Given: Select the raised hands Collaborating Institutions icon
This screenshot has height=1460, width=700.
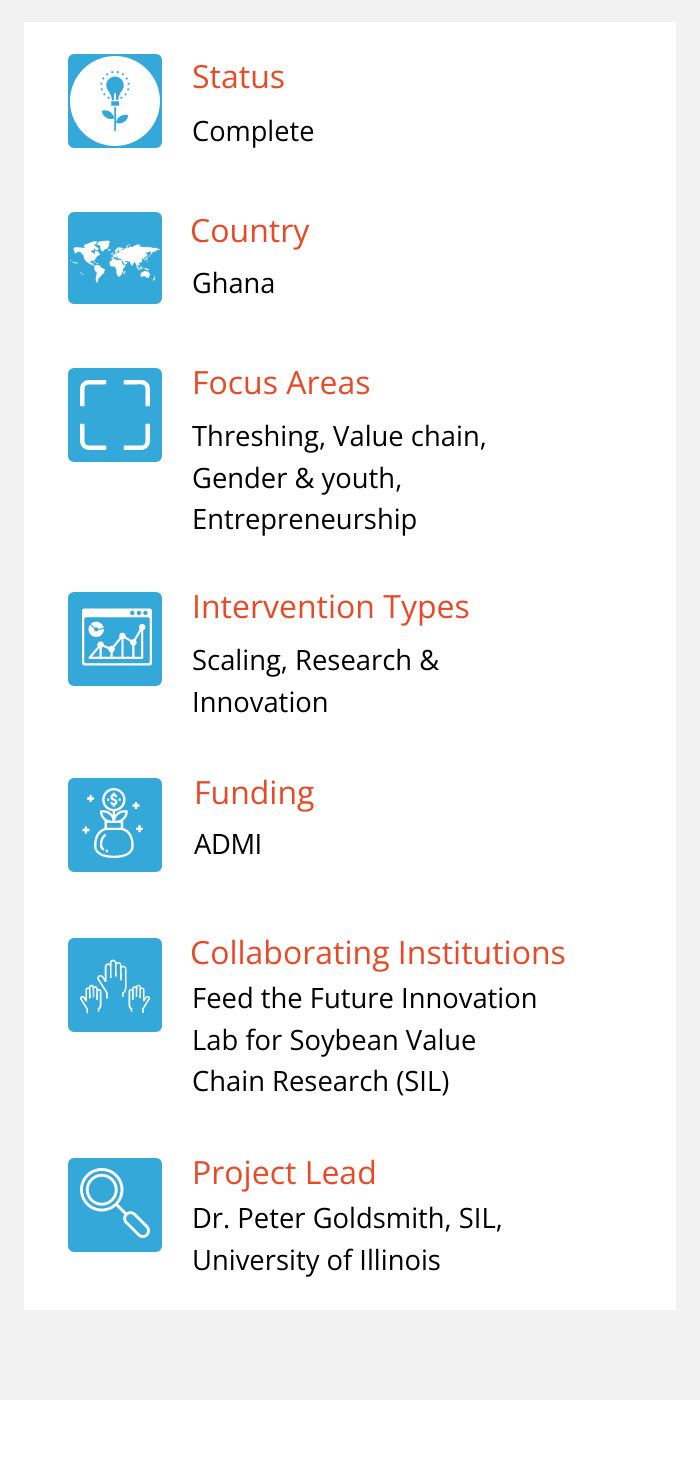Looking at the screenshot, I should click(115, 985).
